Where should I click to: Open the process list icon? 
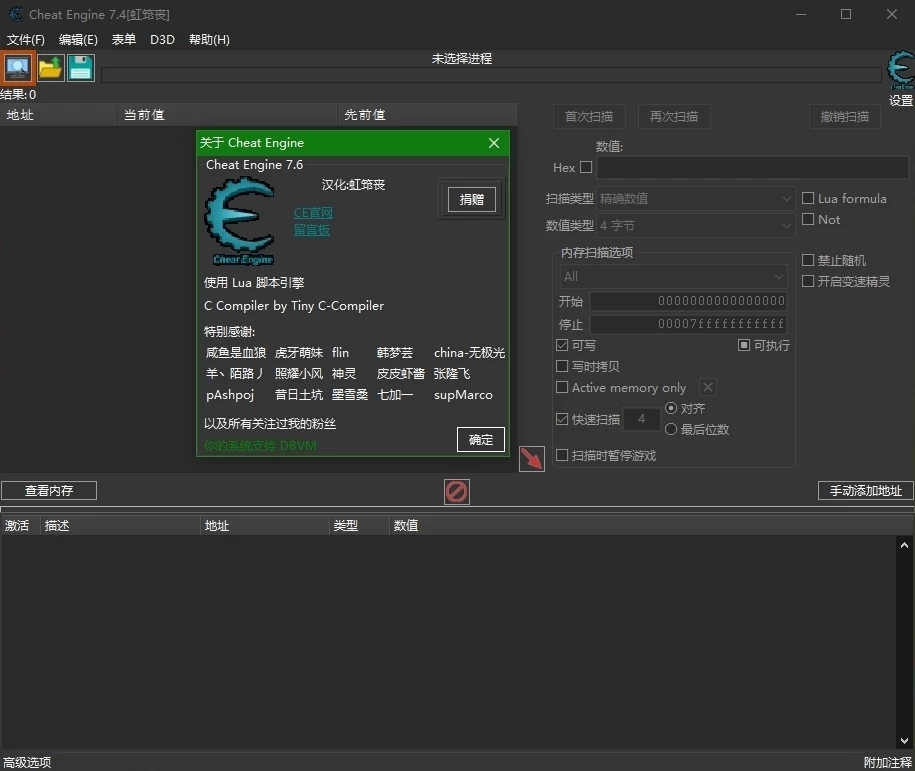18,68
